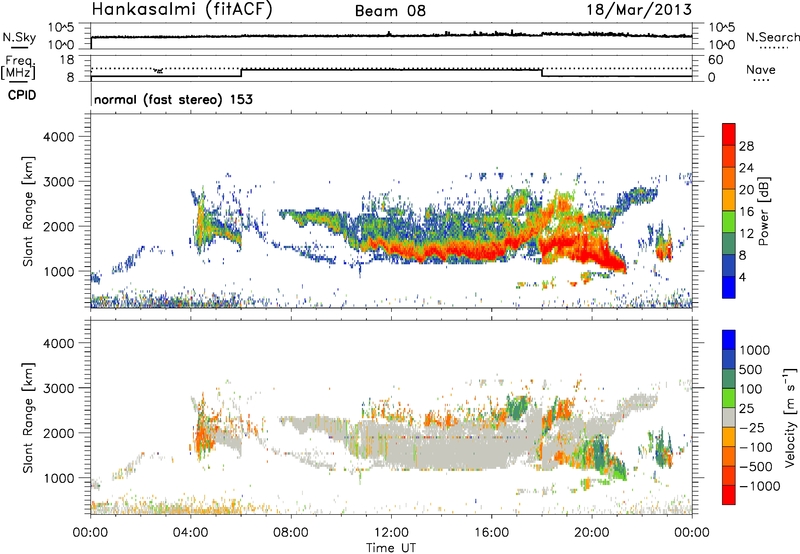Click 'Slant Range [km]' label of power panel
Image resolution: width=800 pixels, height=554 pixels.
[x=28, y=212]
